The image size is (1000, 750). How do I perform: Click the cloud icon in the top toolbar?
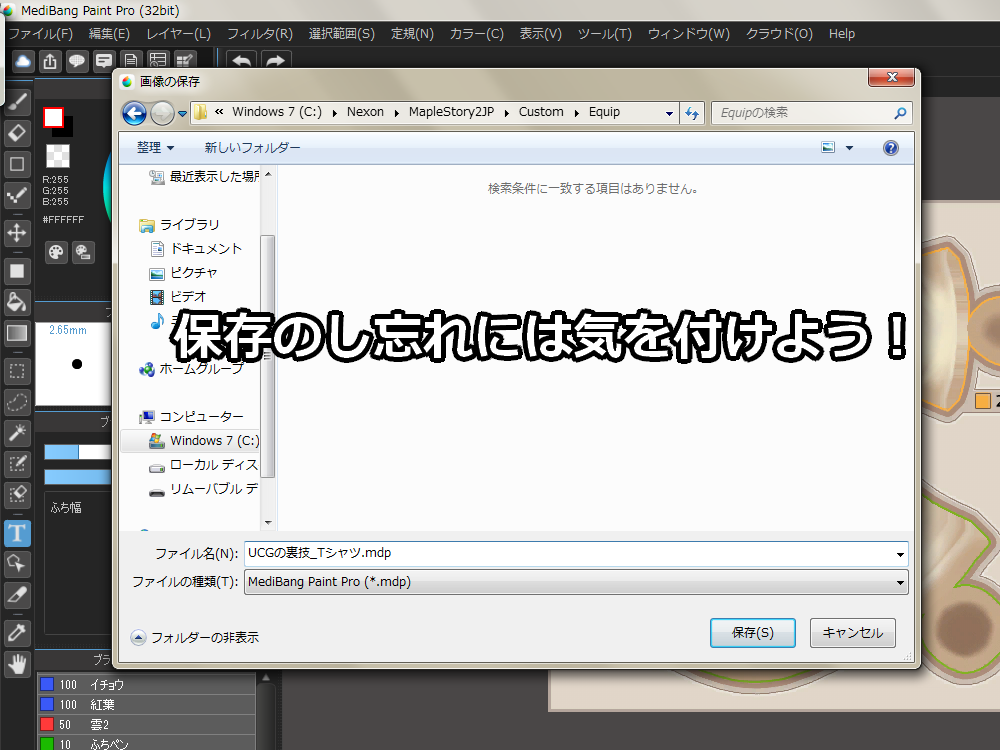click(23, 61)
